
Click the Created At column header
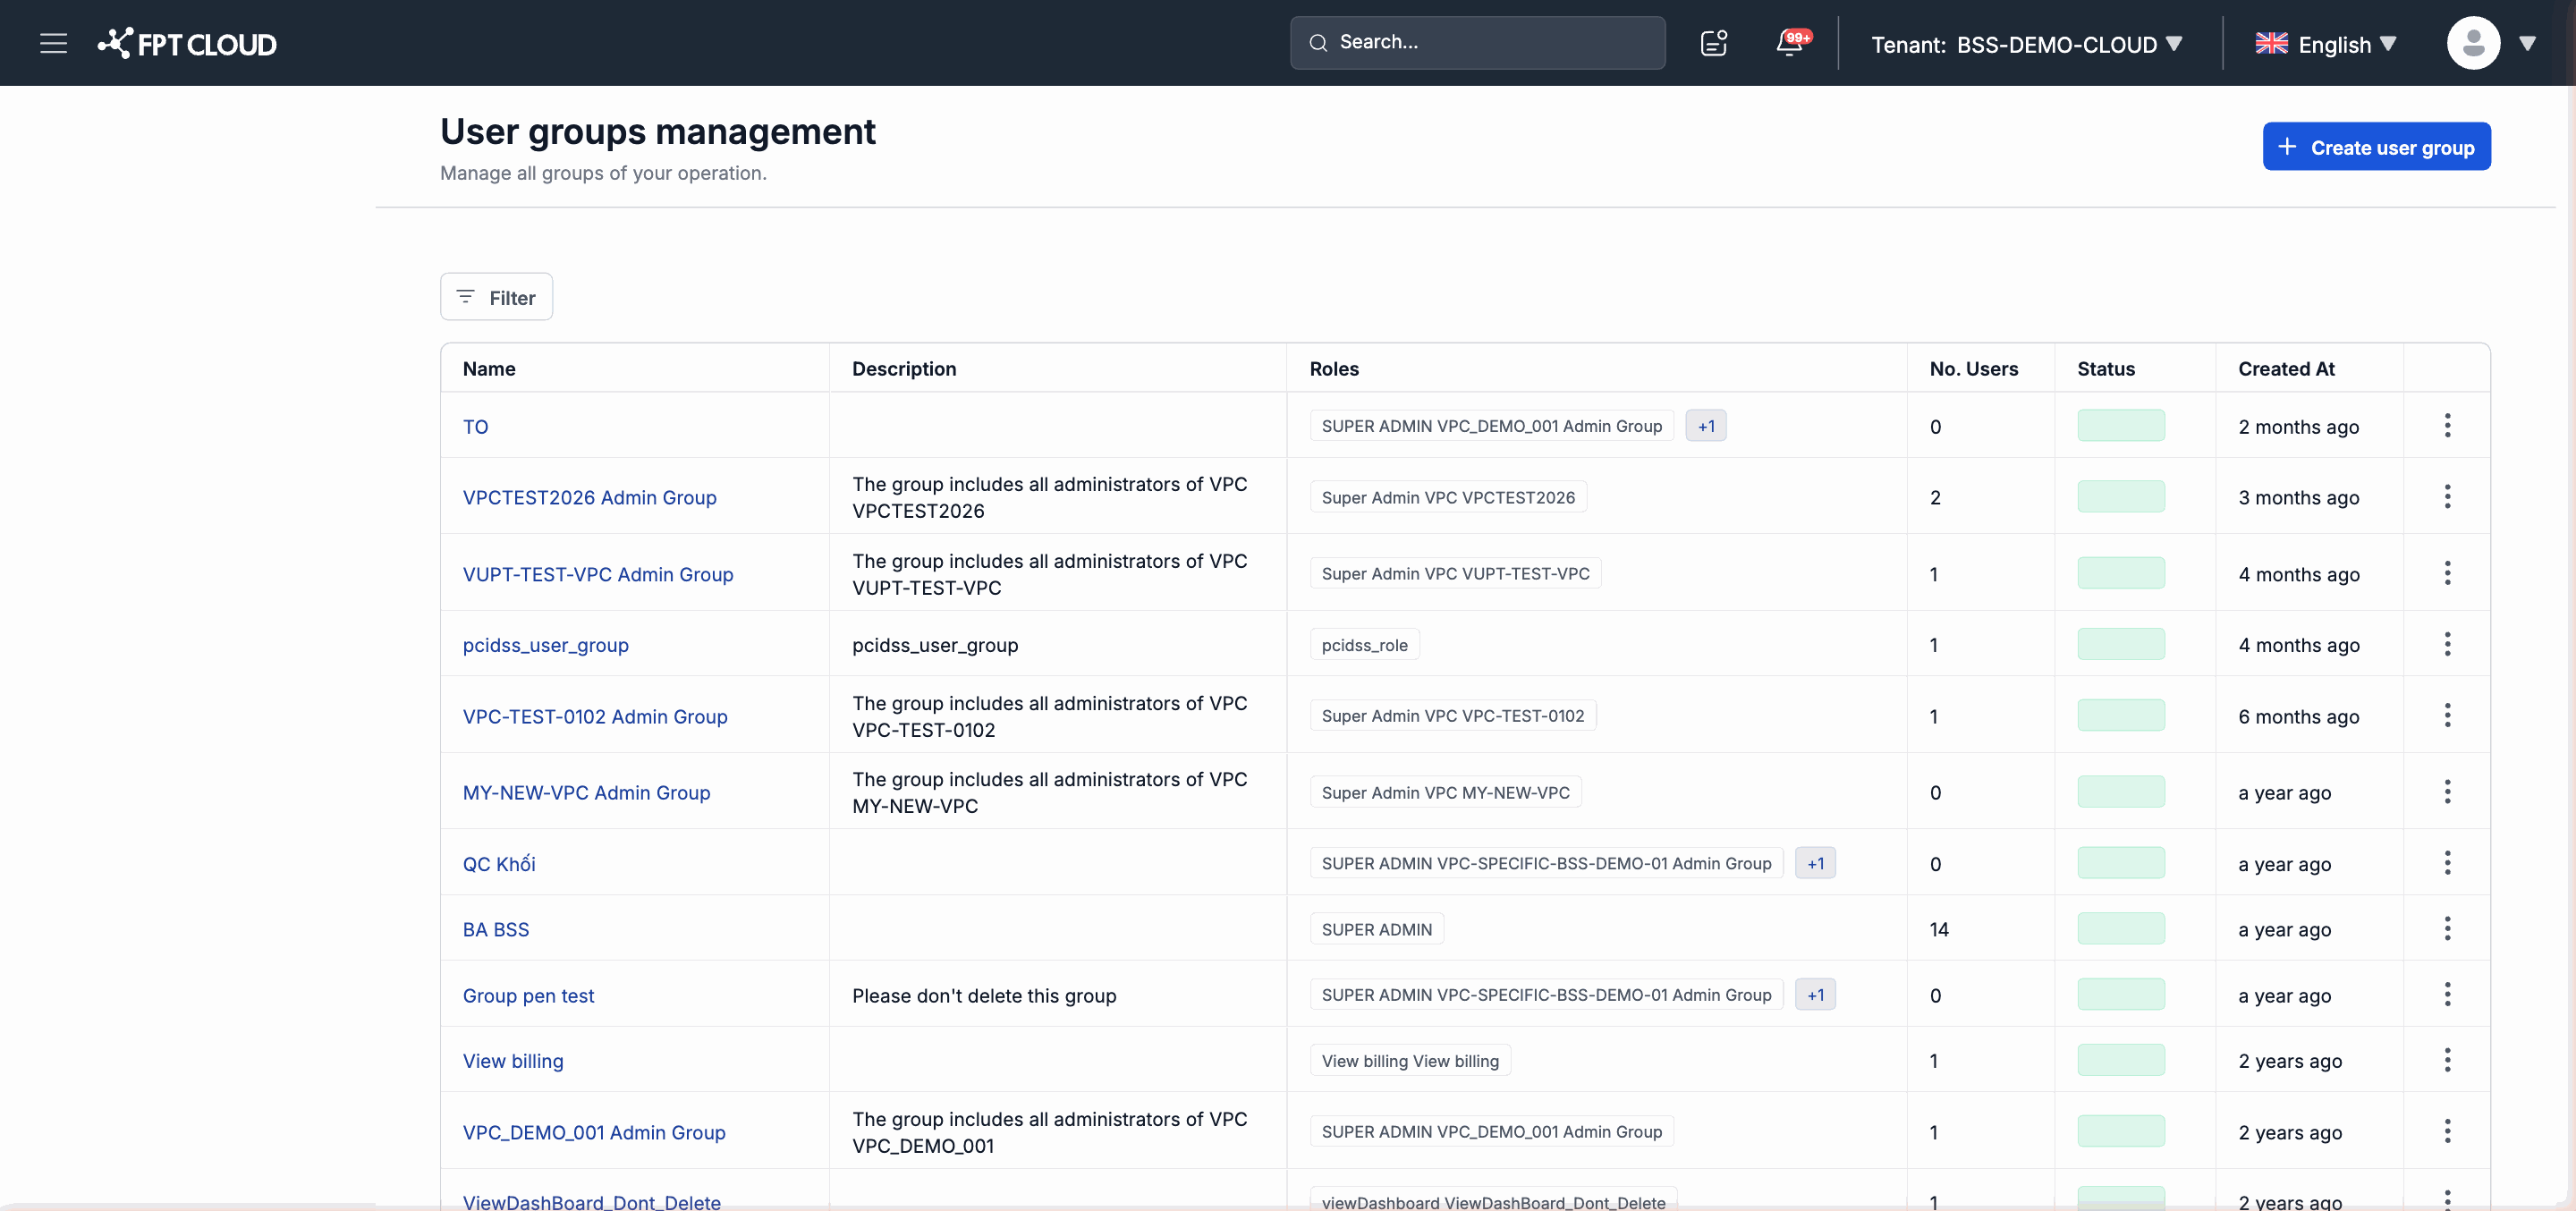[x=2285, y=369]
